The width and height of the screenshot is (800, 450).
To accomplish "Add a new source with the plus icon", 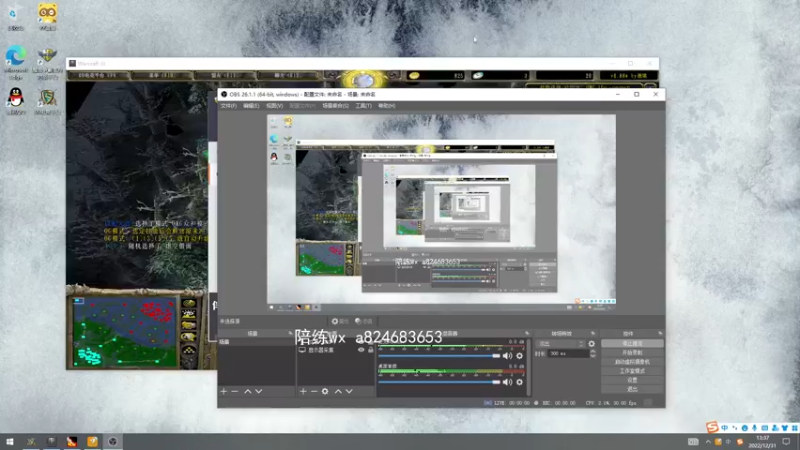I will [x=303, y=391].
